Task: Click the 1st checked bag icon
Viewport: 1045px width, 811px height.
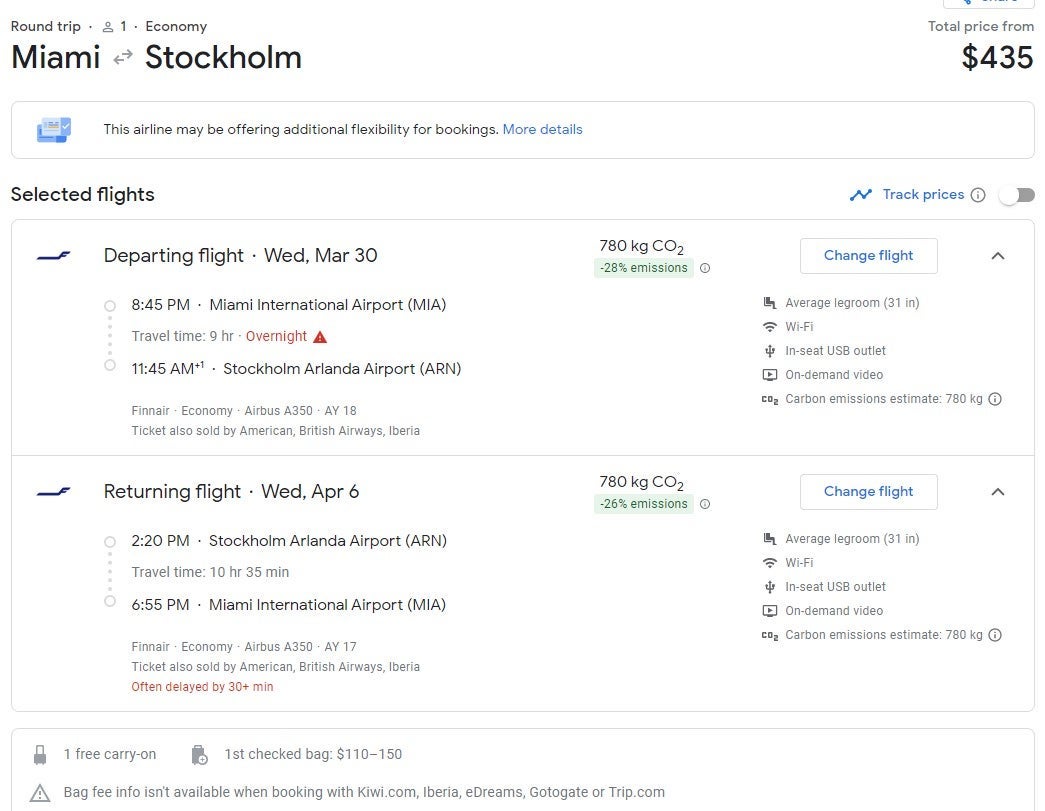Action: [199, 755]
